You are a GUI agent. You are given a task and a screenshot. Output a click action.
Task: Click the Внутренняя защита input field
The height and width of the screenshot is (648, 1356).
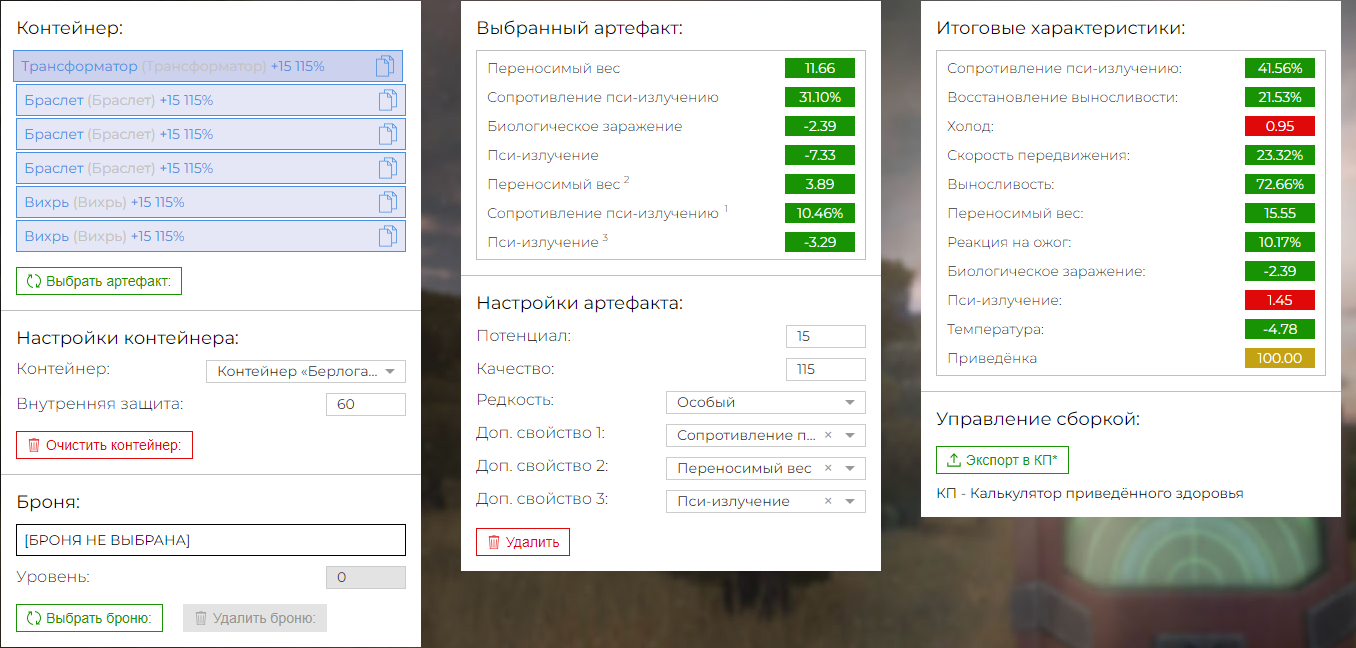point(366,404)
